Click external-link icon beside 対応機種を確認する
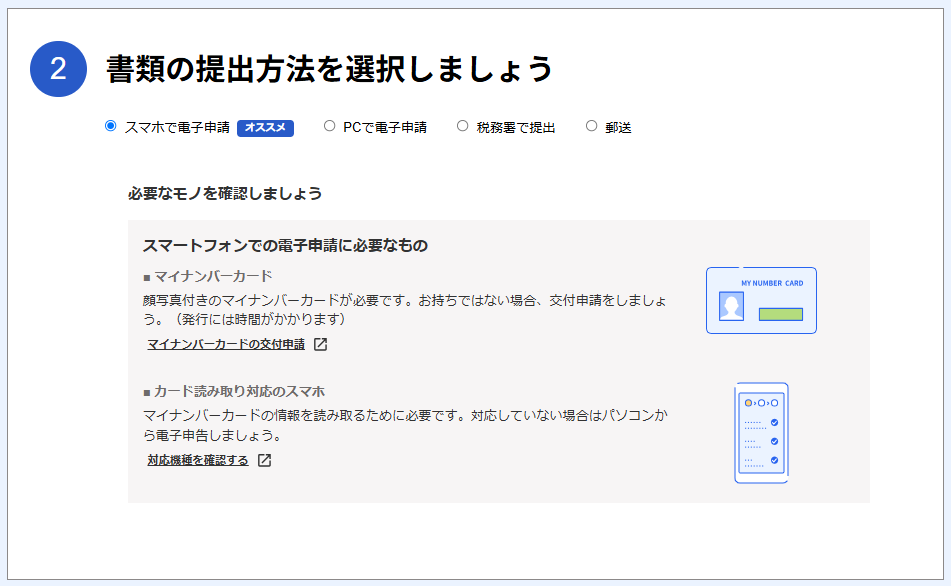 (264, 460)
